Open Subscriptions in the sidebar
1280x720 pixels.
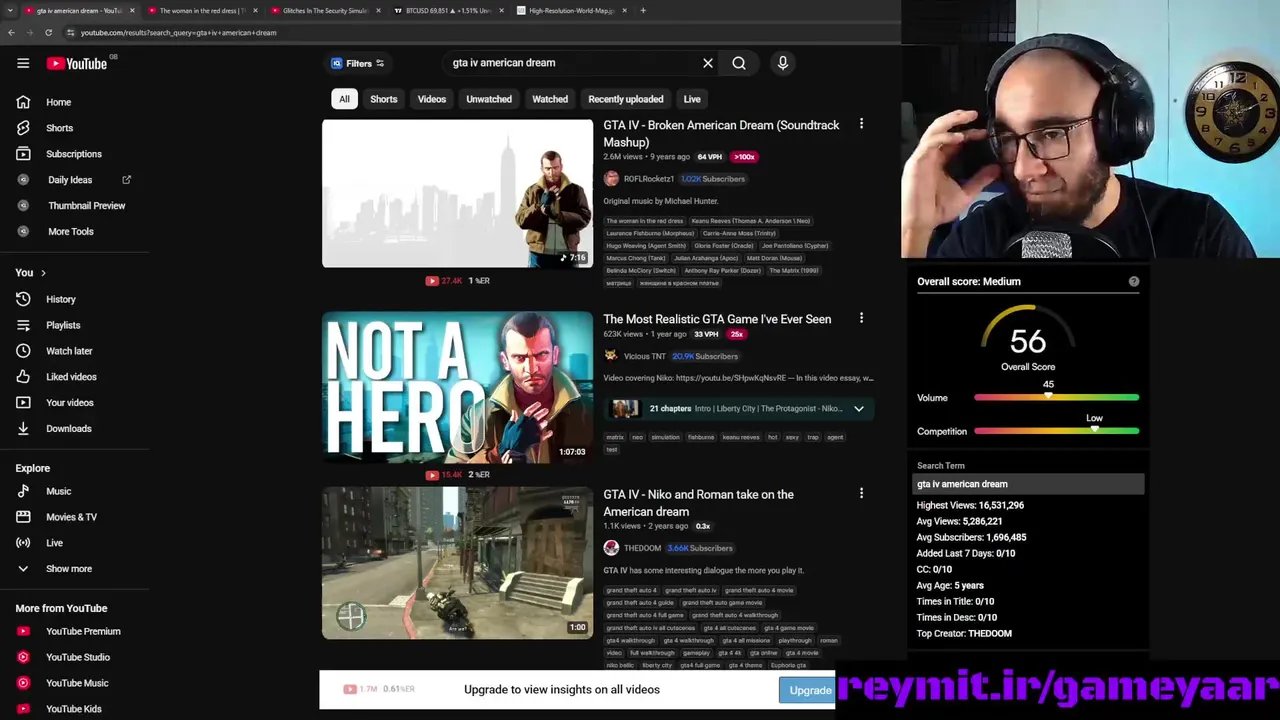tap(75, 154)
